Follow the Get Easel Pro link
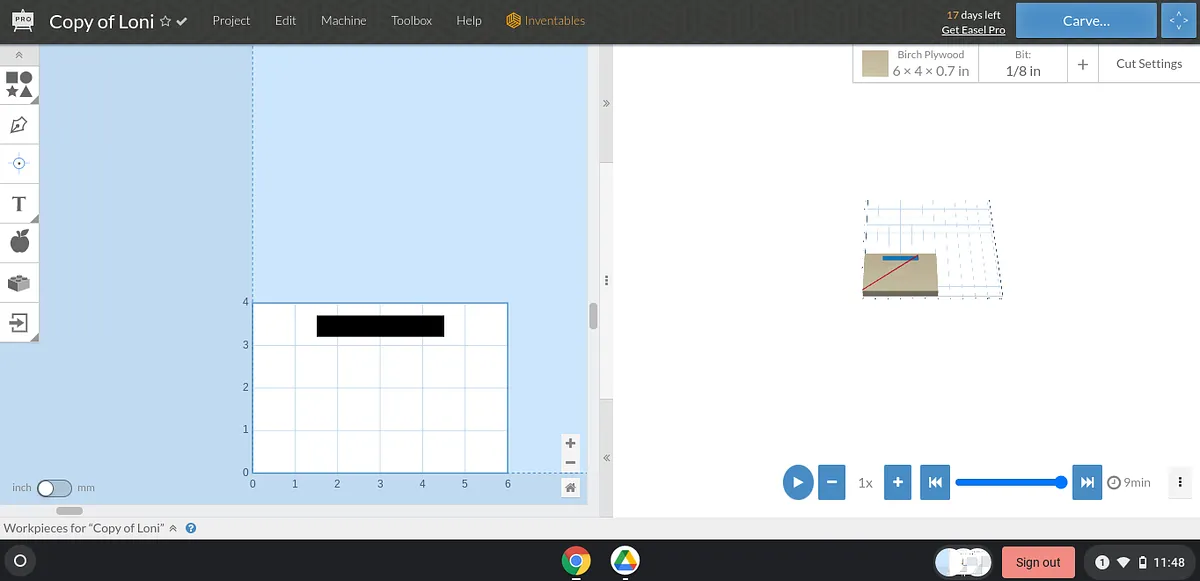The image size is (1200, 581). [x=973, y=30]
